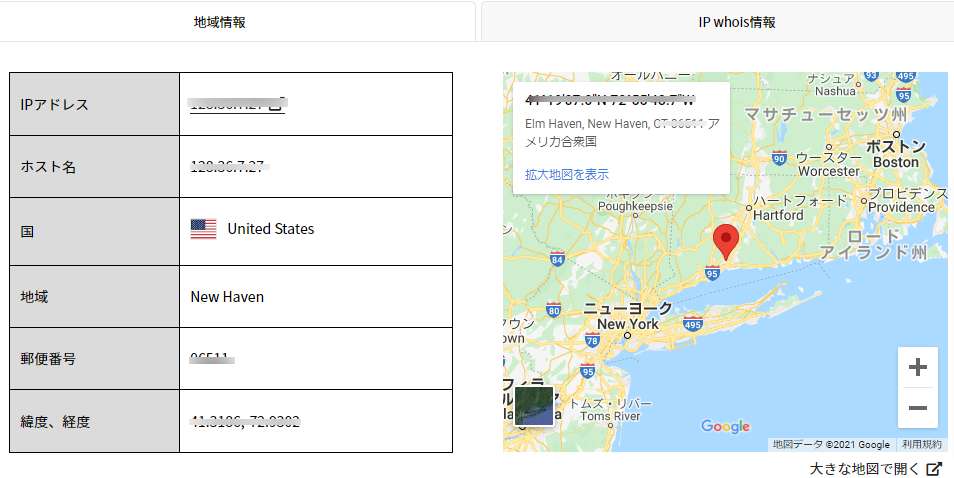The width and height of the screenshot is (954, 478).
Task: Click the New York label on the map
Action: coord(627,324)
